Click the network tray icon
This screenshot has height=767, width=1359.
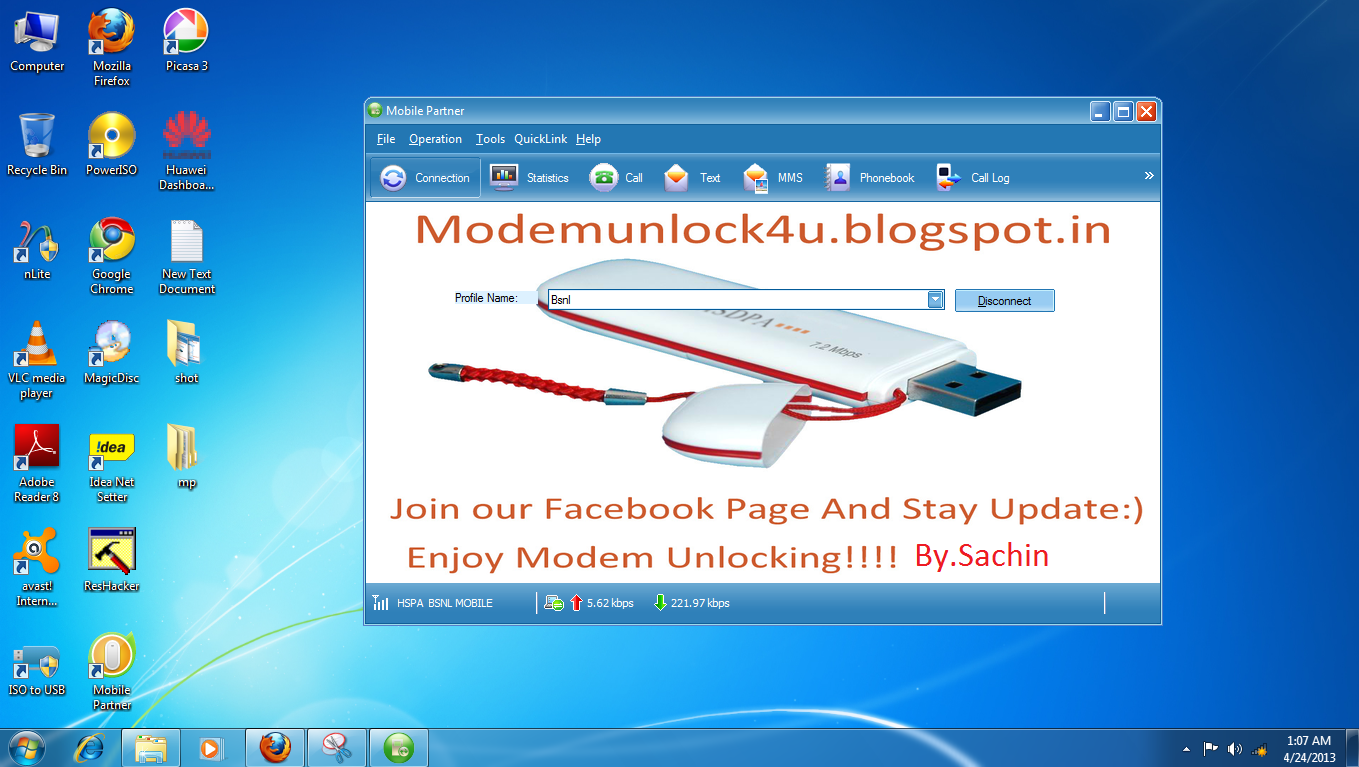tap(1260, 748)
